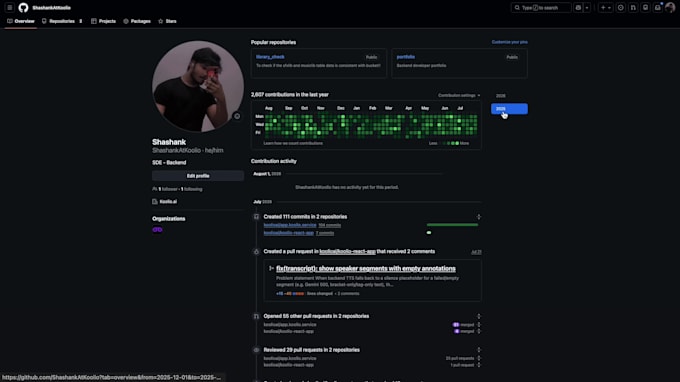Open koolioai/app.koolio.service under commits

[290, 225]
